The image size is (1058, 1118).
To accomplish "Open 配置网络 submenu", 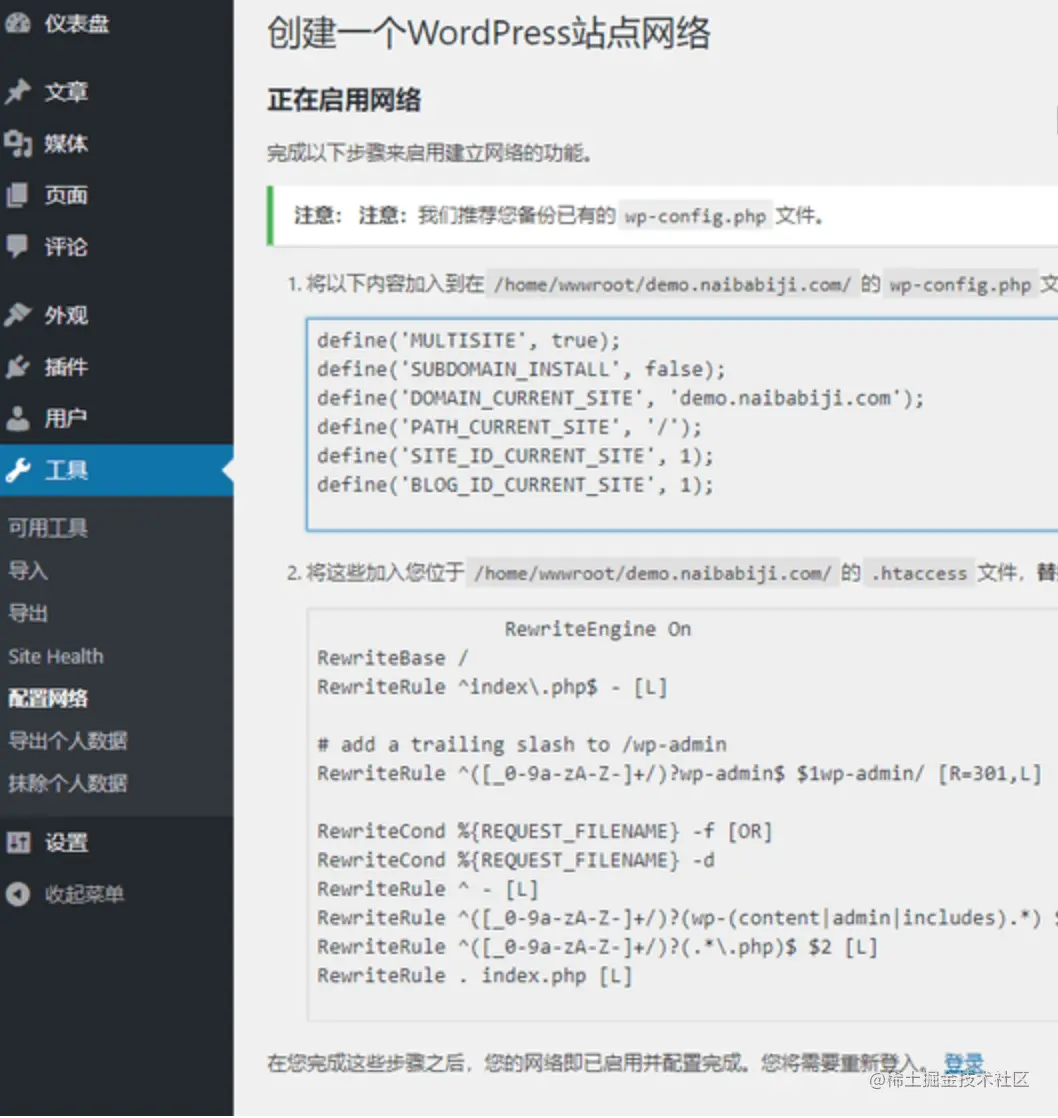I will [x=48, y=698].
